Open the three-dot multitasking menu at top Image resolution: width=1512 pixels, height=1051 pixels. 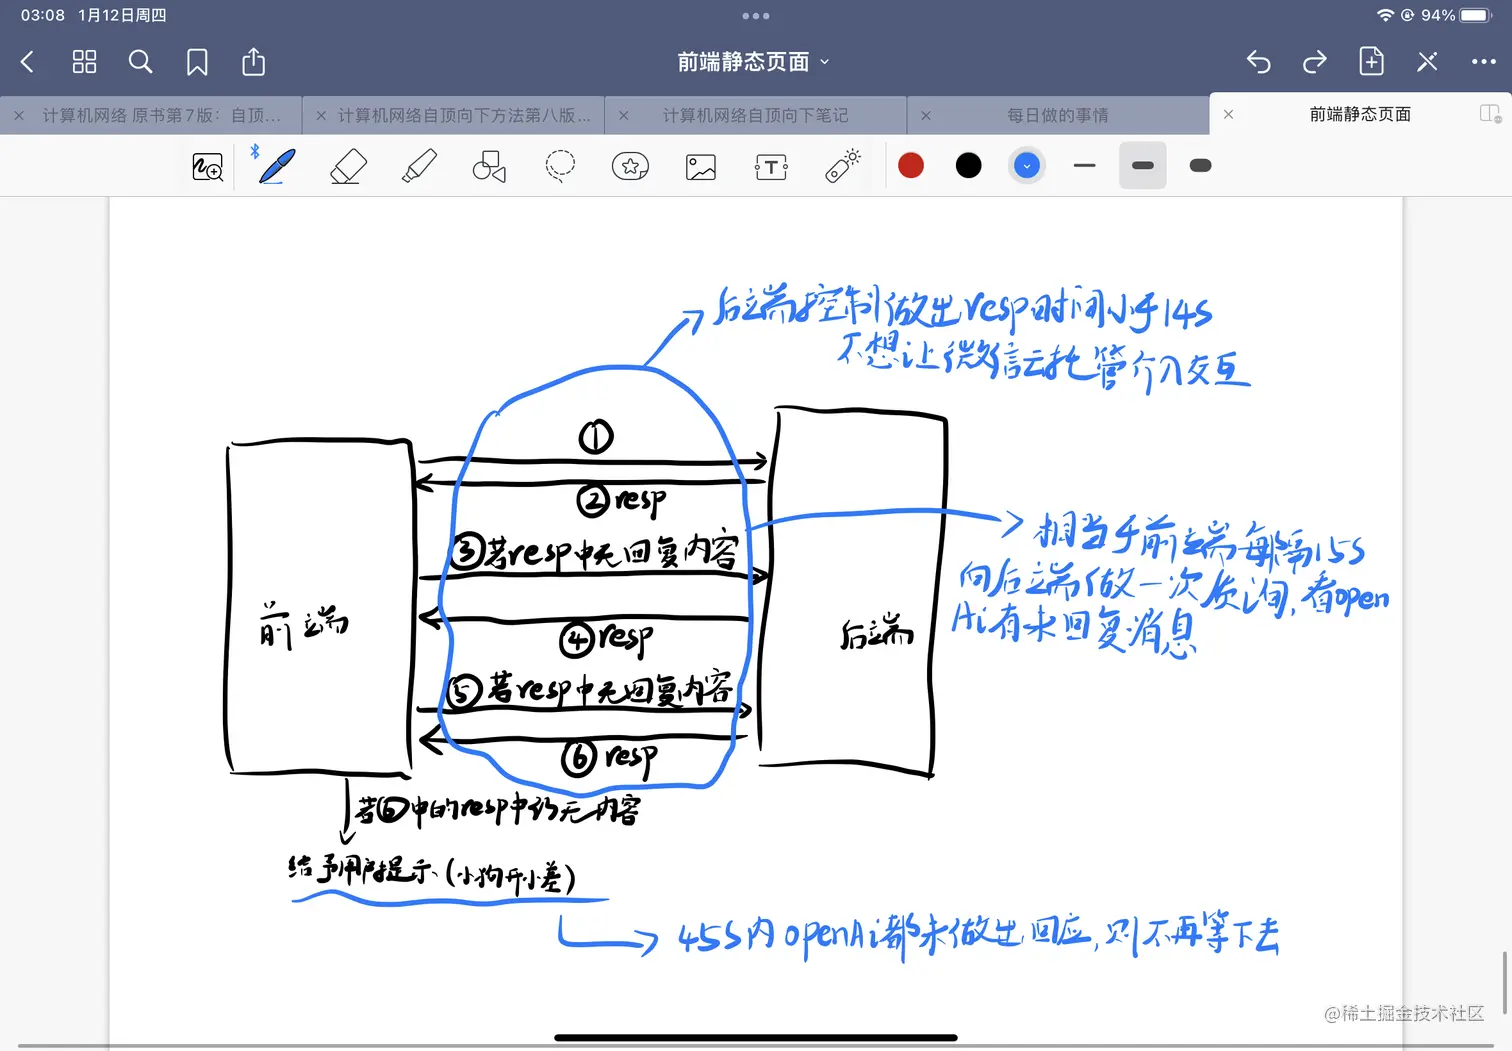coord(756,16)
